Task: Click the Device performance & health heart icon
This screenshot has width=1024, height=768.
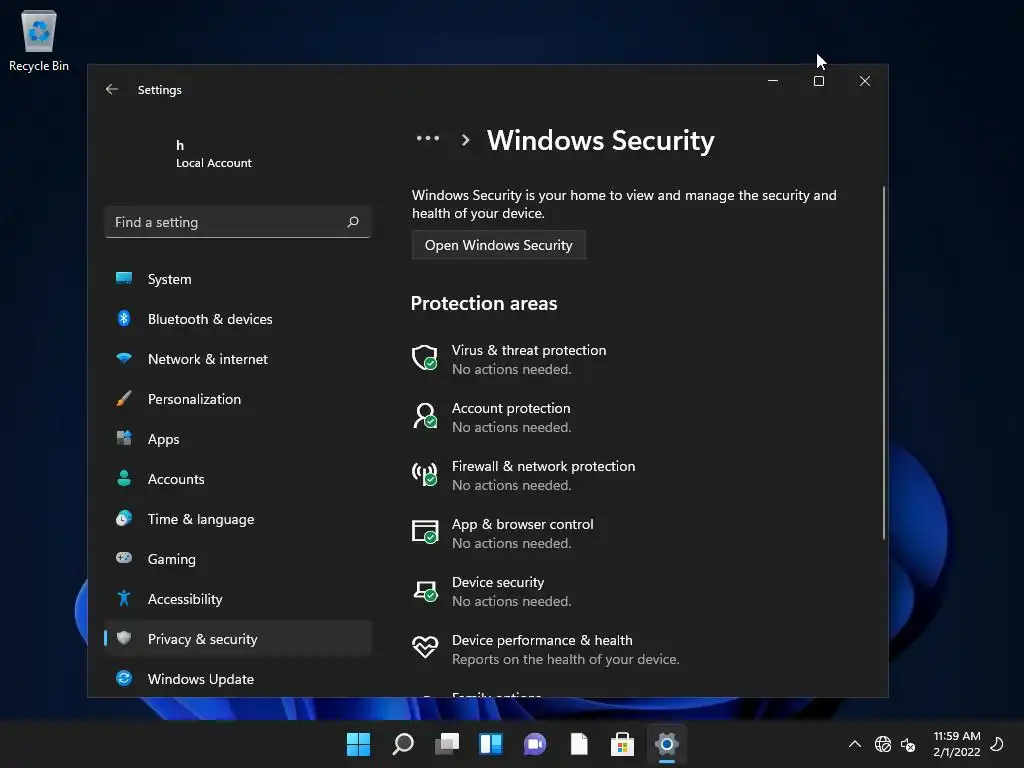Action: (424, 647)
